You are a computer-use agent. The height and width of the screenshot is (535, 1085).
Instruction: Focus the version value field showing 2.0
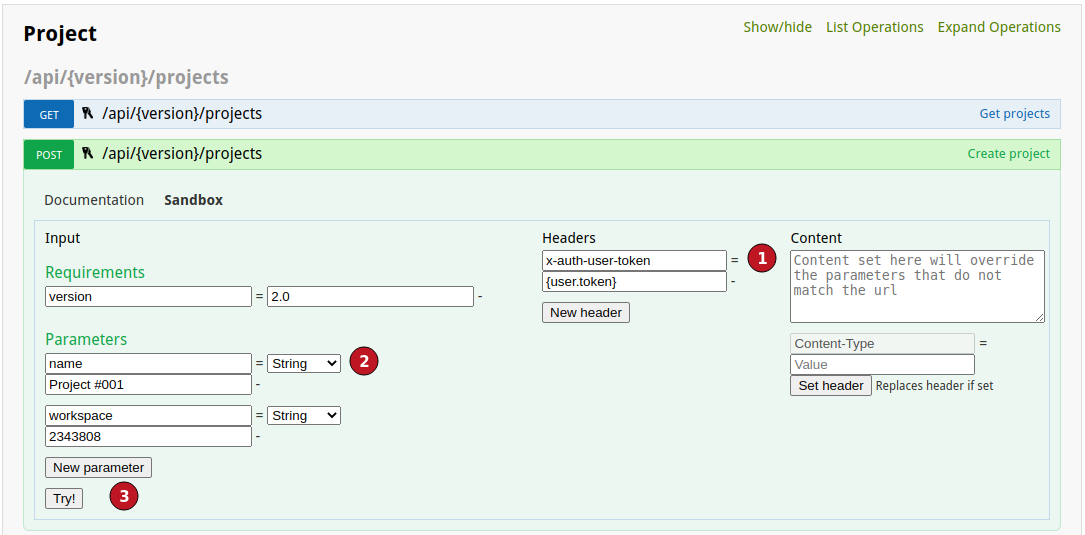[x=370, y=296]
